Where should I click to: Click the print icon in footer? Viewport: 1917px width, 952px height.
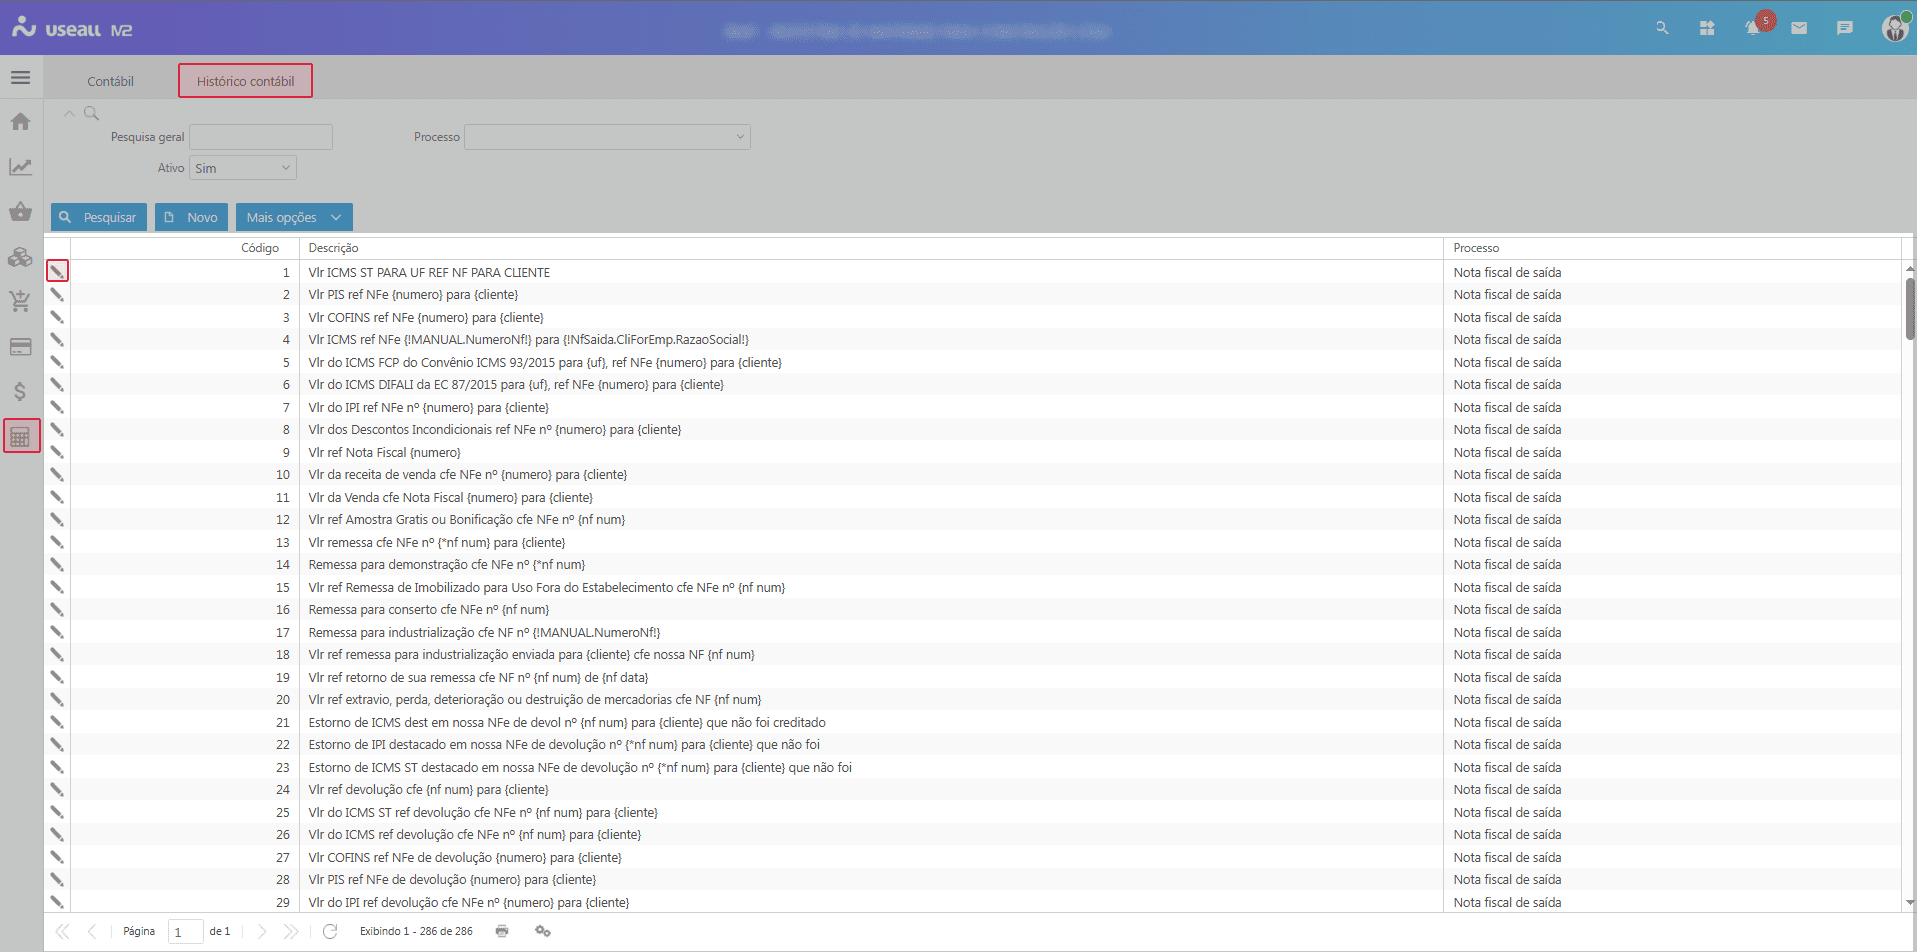[x=502, y=931]
